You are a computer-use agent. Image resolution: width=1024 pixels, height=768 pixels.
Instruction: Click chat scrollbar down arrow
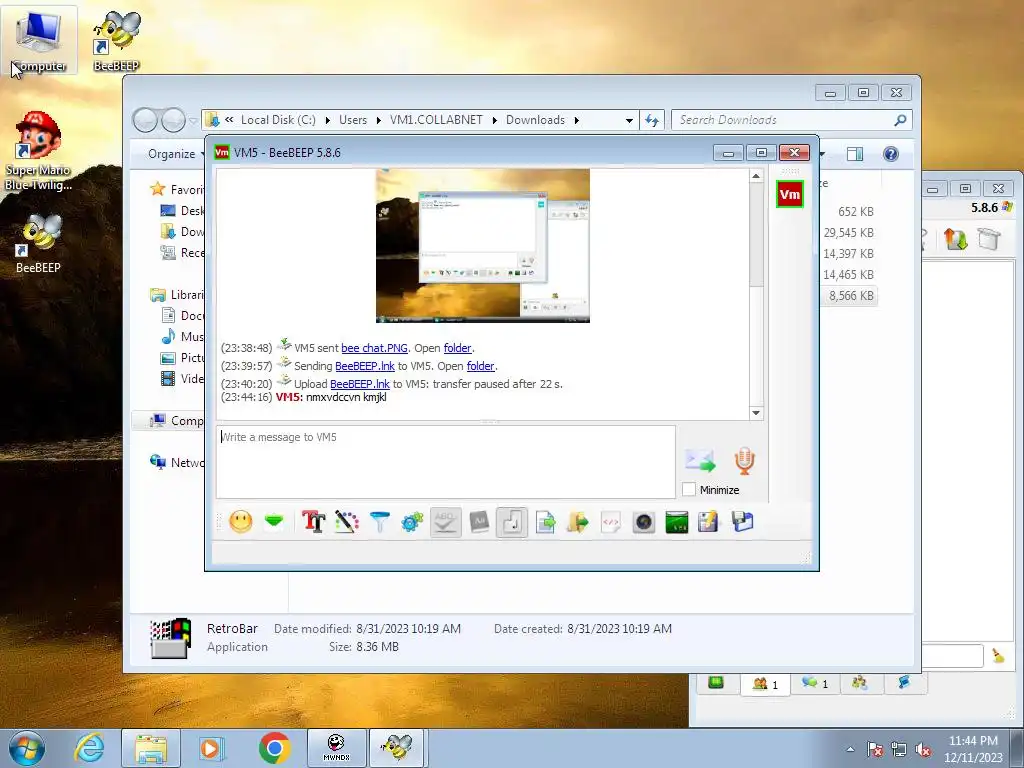(x=756, y=413)
